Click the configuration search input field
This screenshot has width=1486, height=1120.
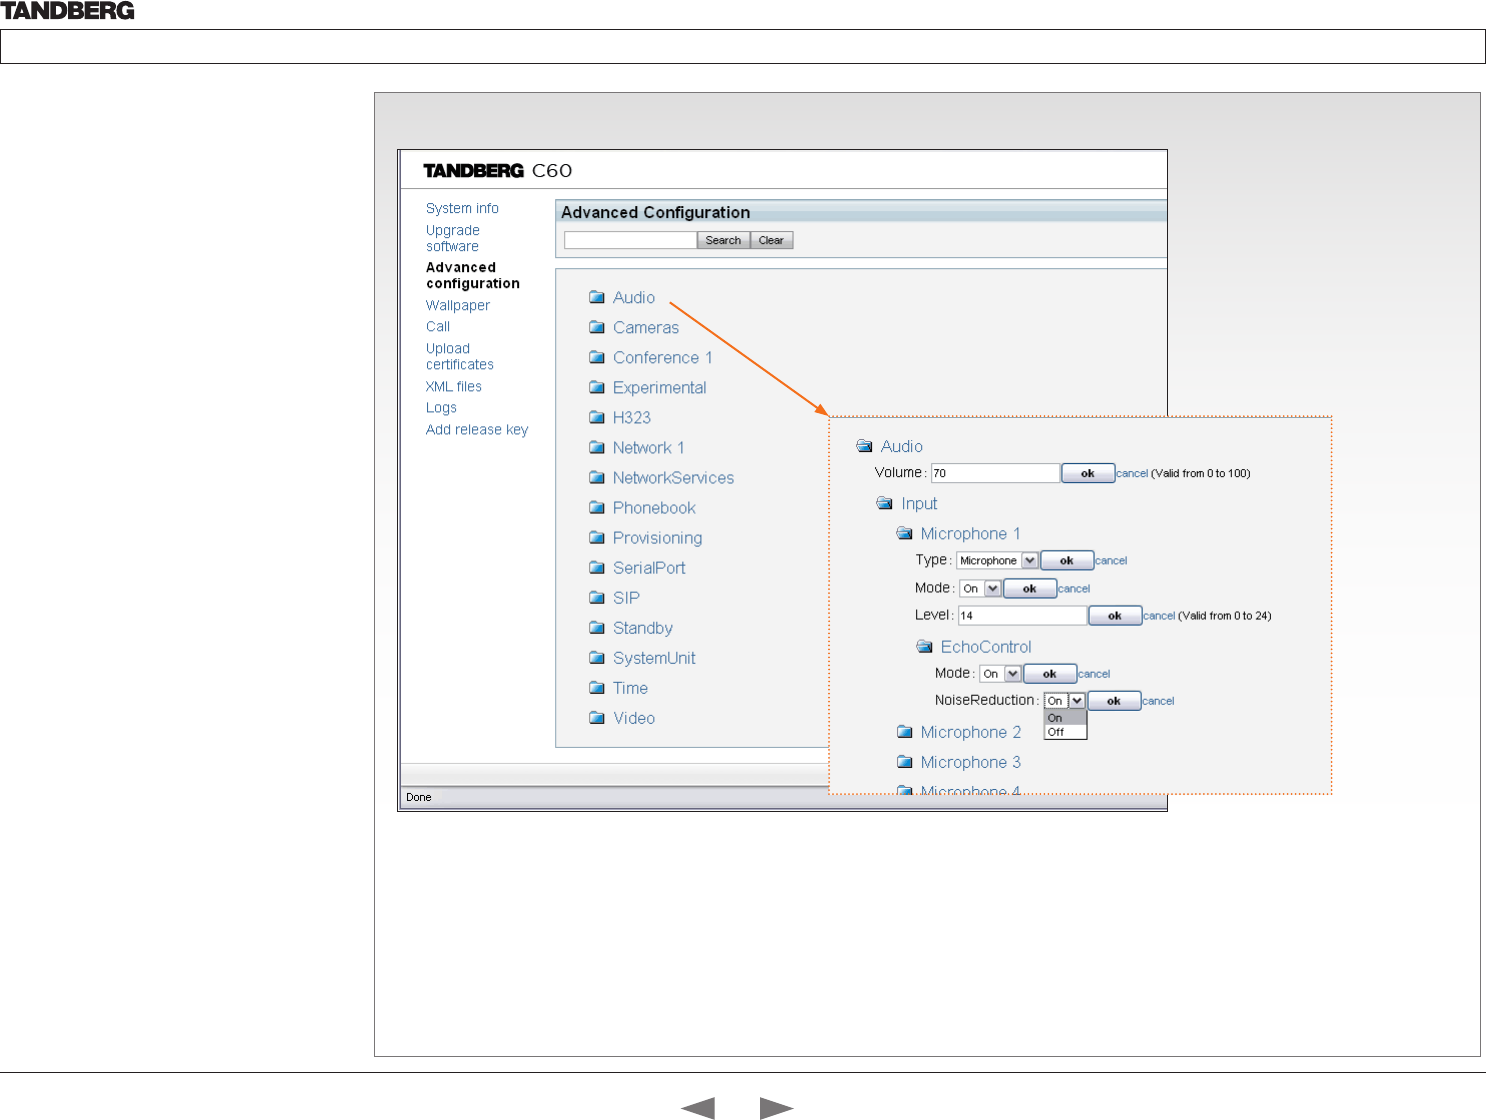tap(630, 240)
